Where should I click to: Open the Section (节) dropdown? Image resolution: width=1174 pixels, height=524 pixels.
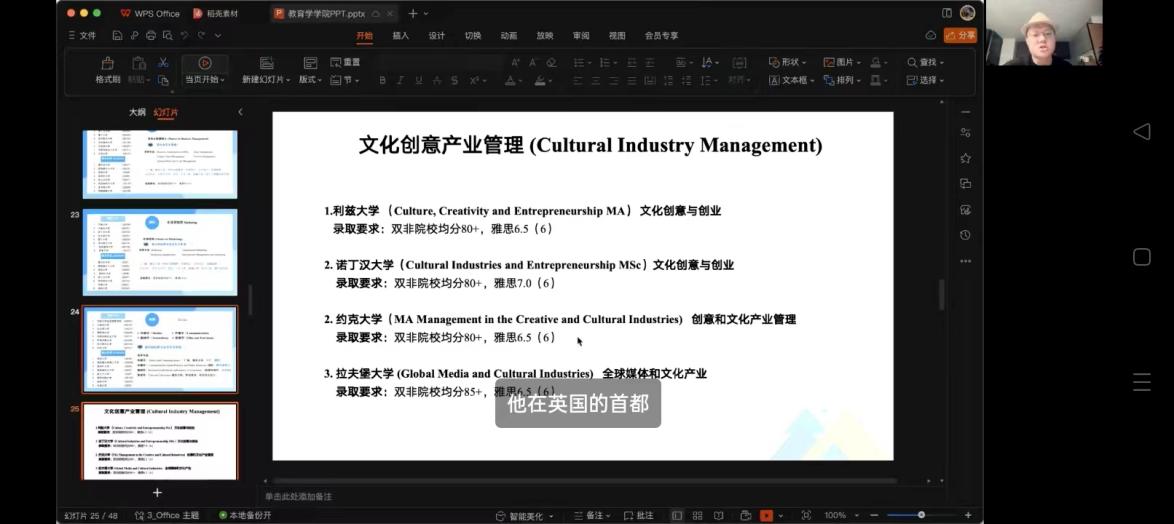(x=345, y=80)
